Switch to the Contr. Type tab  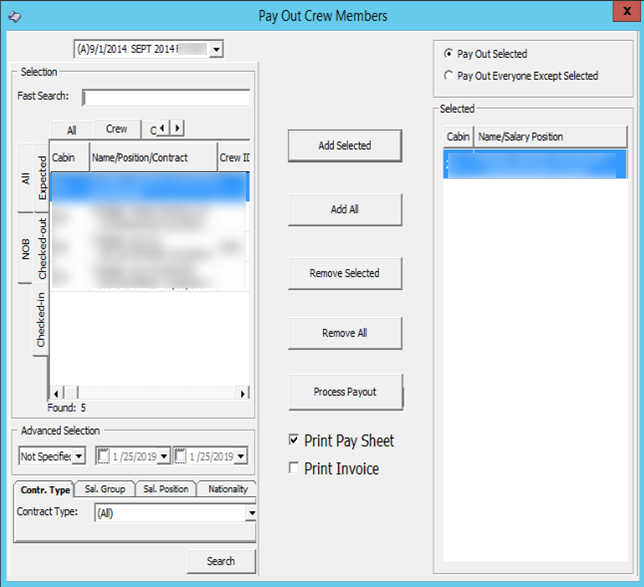[x=45, y=490]
